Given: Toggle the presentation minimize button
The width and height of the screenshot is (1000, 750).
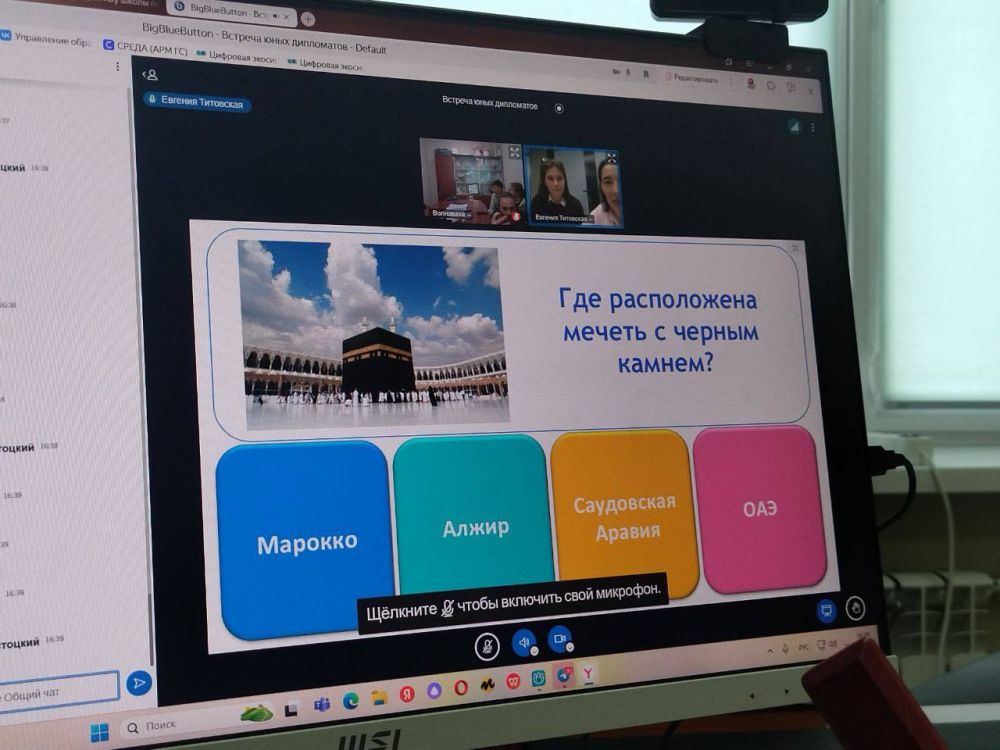Looking at the screenshot, I should 827,611.
